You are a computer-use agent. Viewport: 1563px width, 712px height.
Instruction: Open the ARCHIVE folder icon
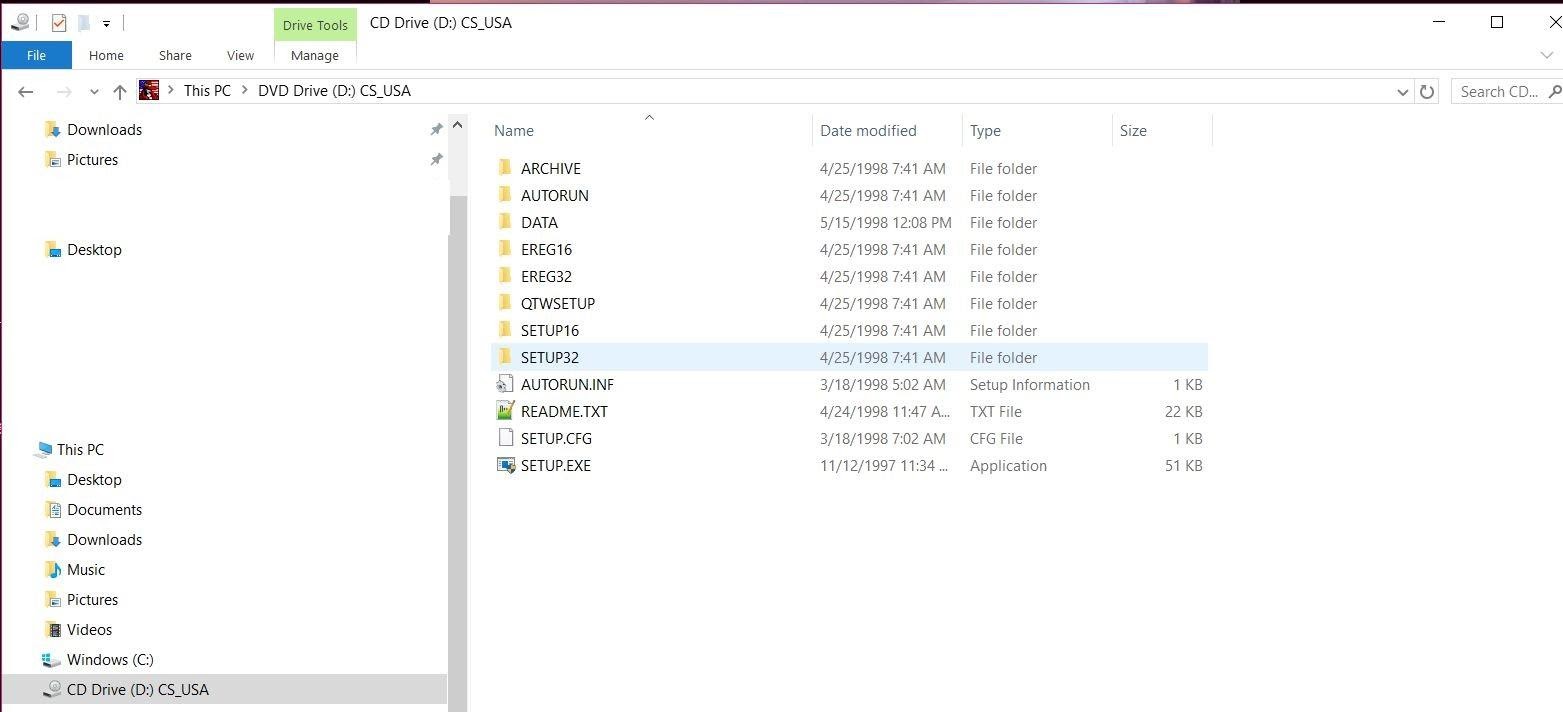pos(506,168)
